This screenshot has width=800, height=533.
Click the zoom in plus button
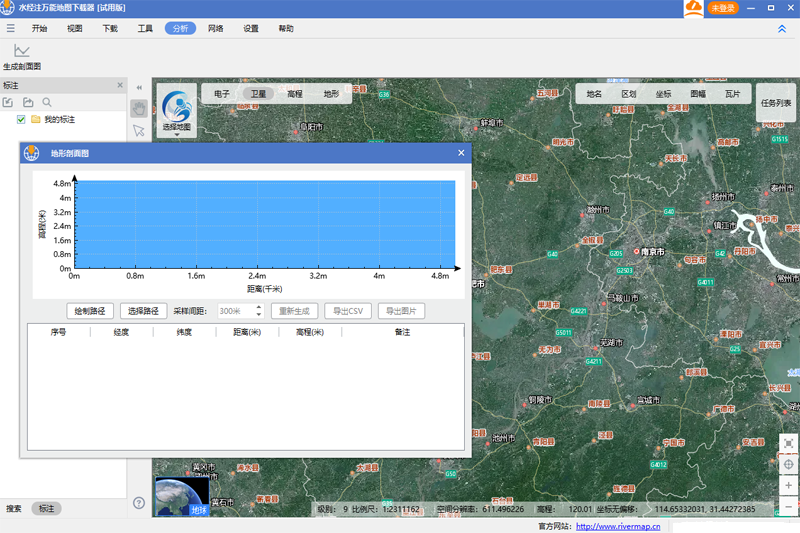click(x=789, y=486)
